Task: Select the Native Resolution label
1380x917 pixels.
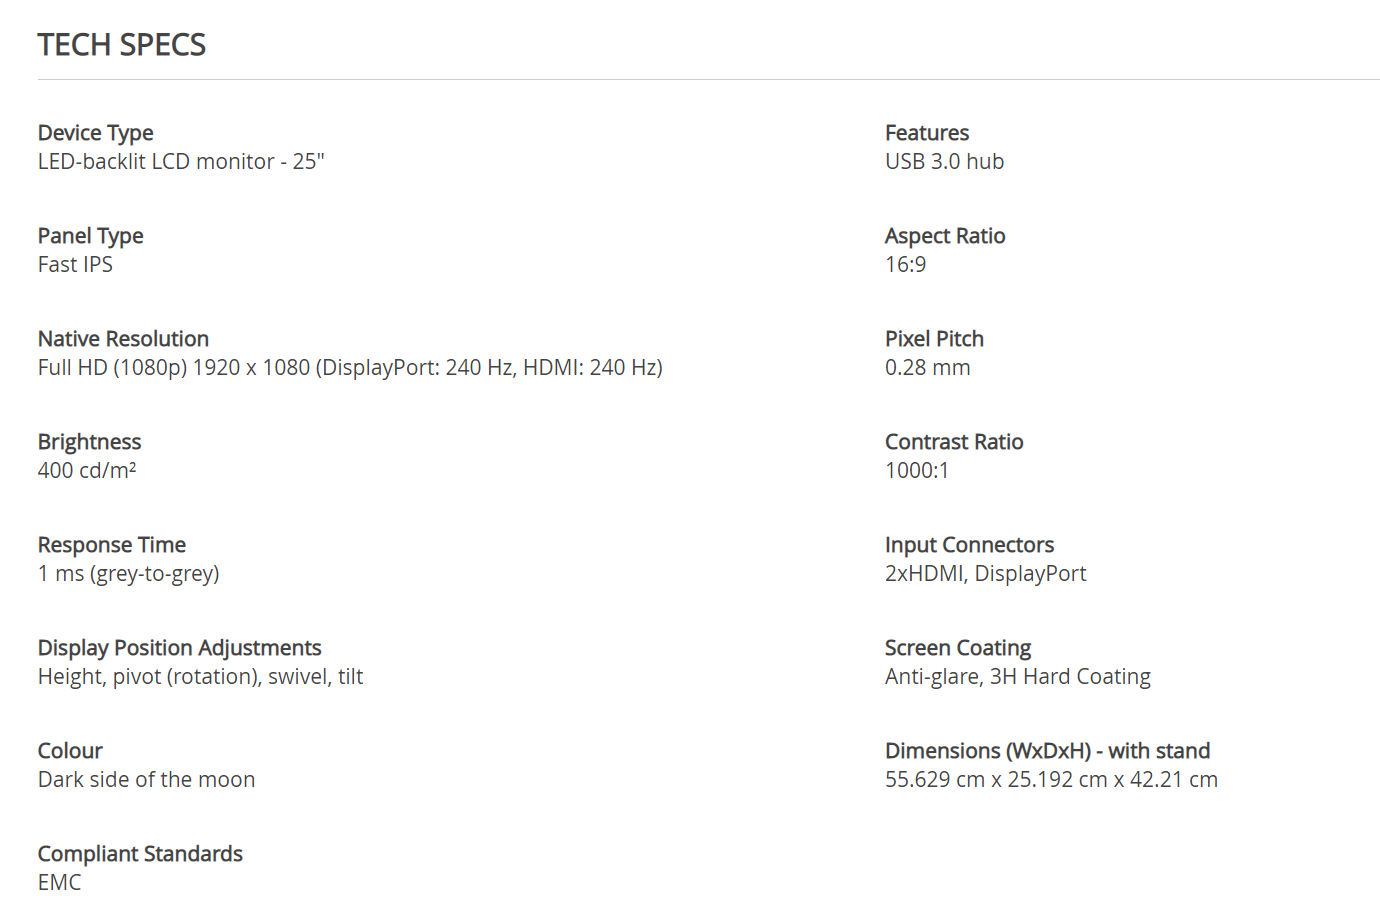Action: [x=123, y=339]
